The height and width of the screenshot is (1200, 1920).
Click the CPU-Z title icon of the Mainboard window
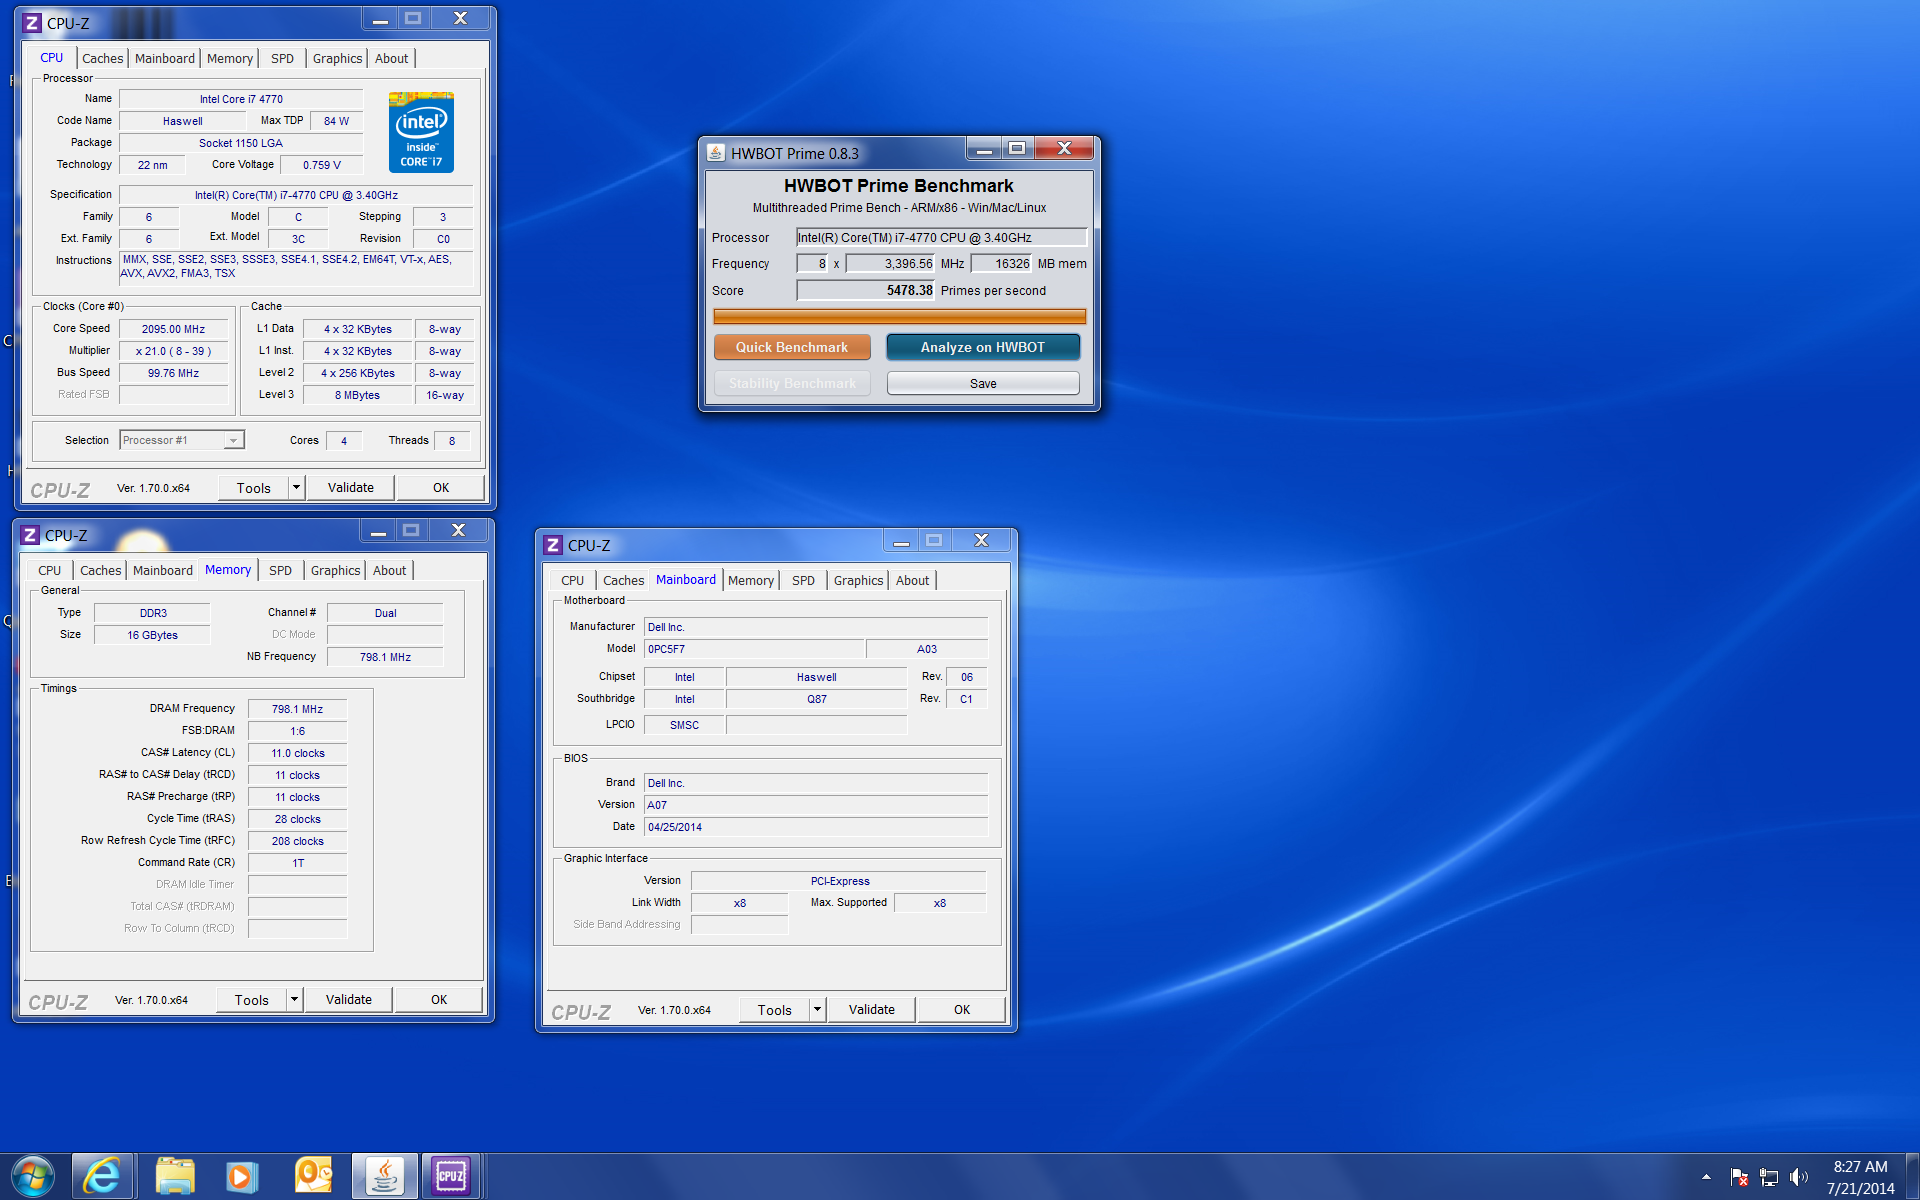[x=553, y=545]
